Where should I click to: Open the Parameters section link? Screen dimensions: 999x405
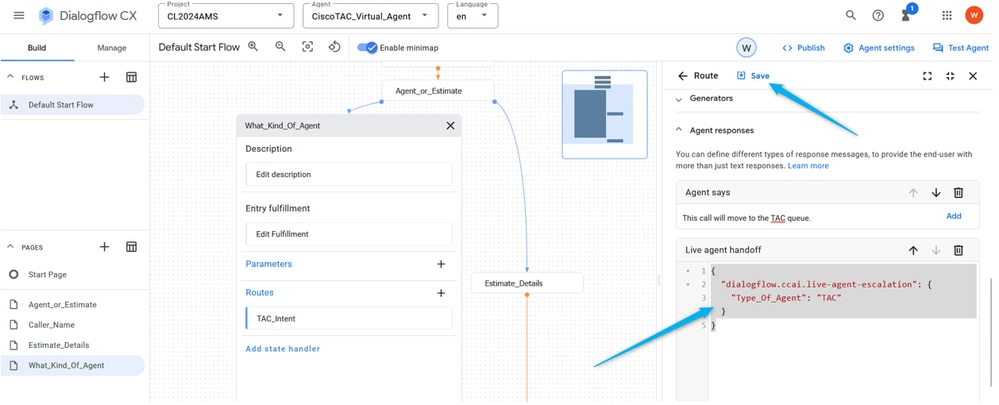pyautogui.click(x=269, y=264)
